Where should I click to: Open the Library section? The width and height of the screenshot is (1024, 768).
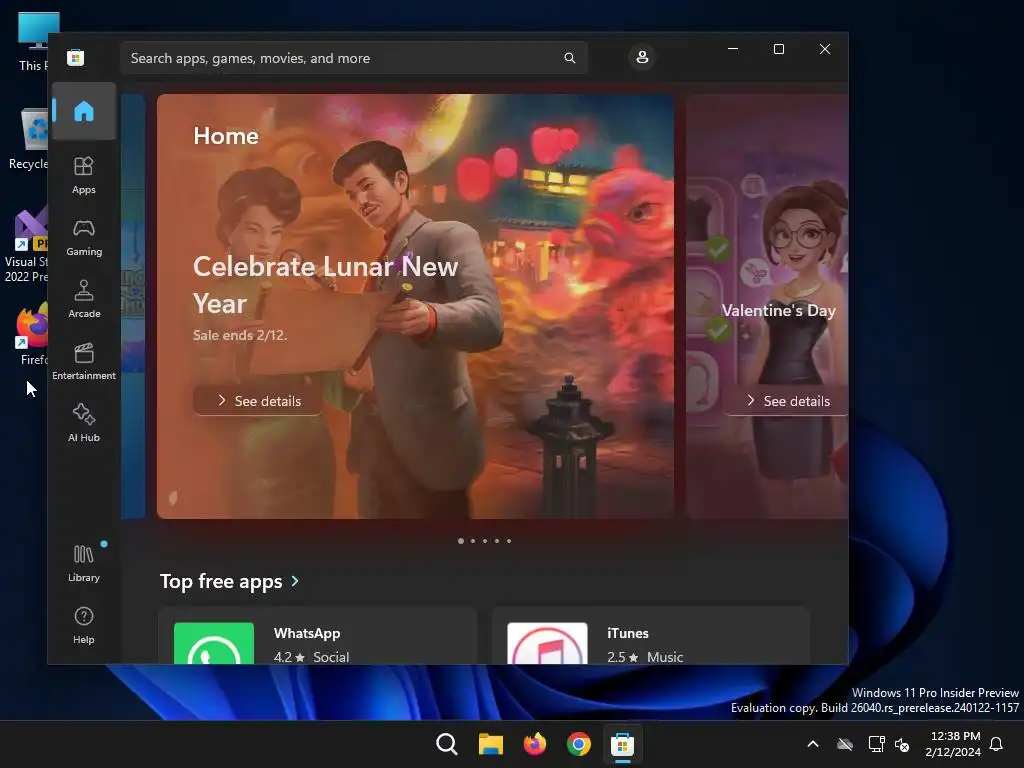(84, 563)
